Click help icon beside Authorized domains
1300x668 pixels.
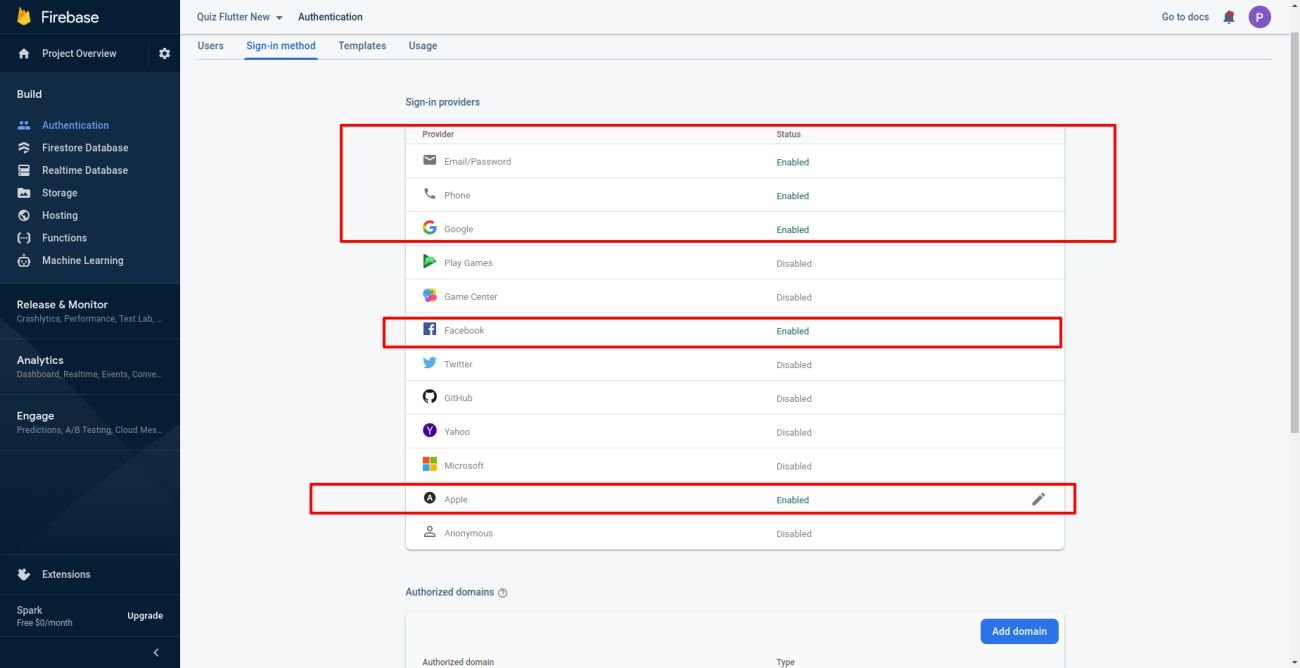[x=503, y=593]
